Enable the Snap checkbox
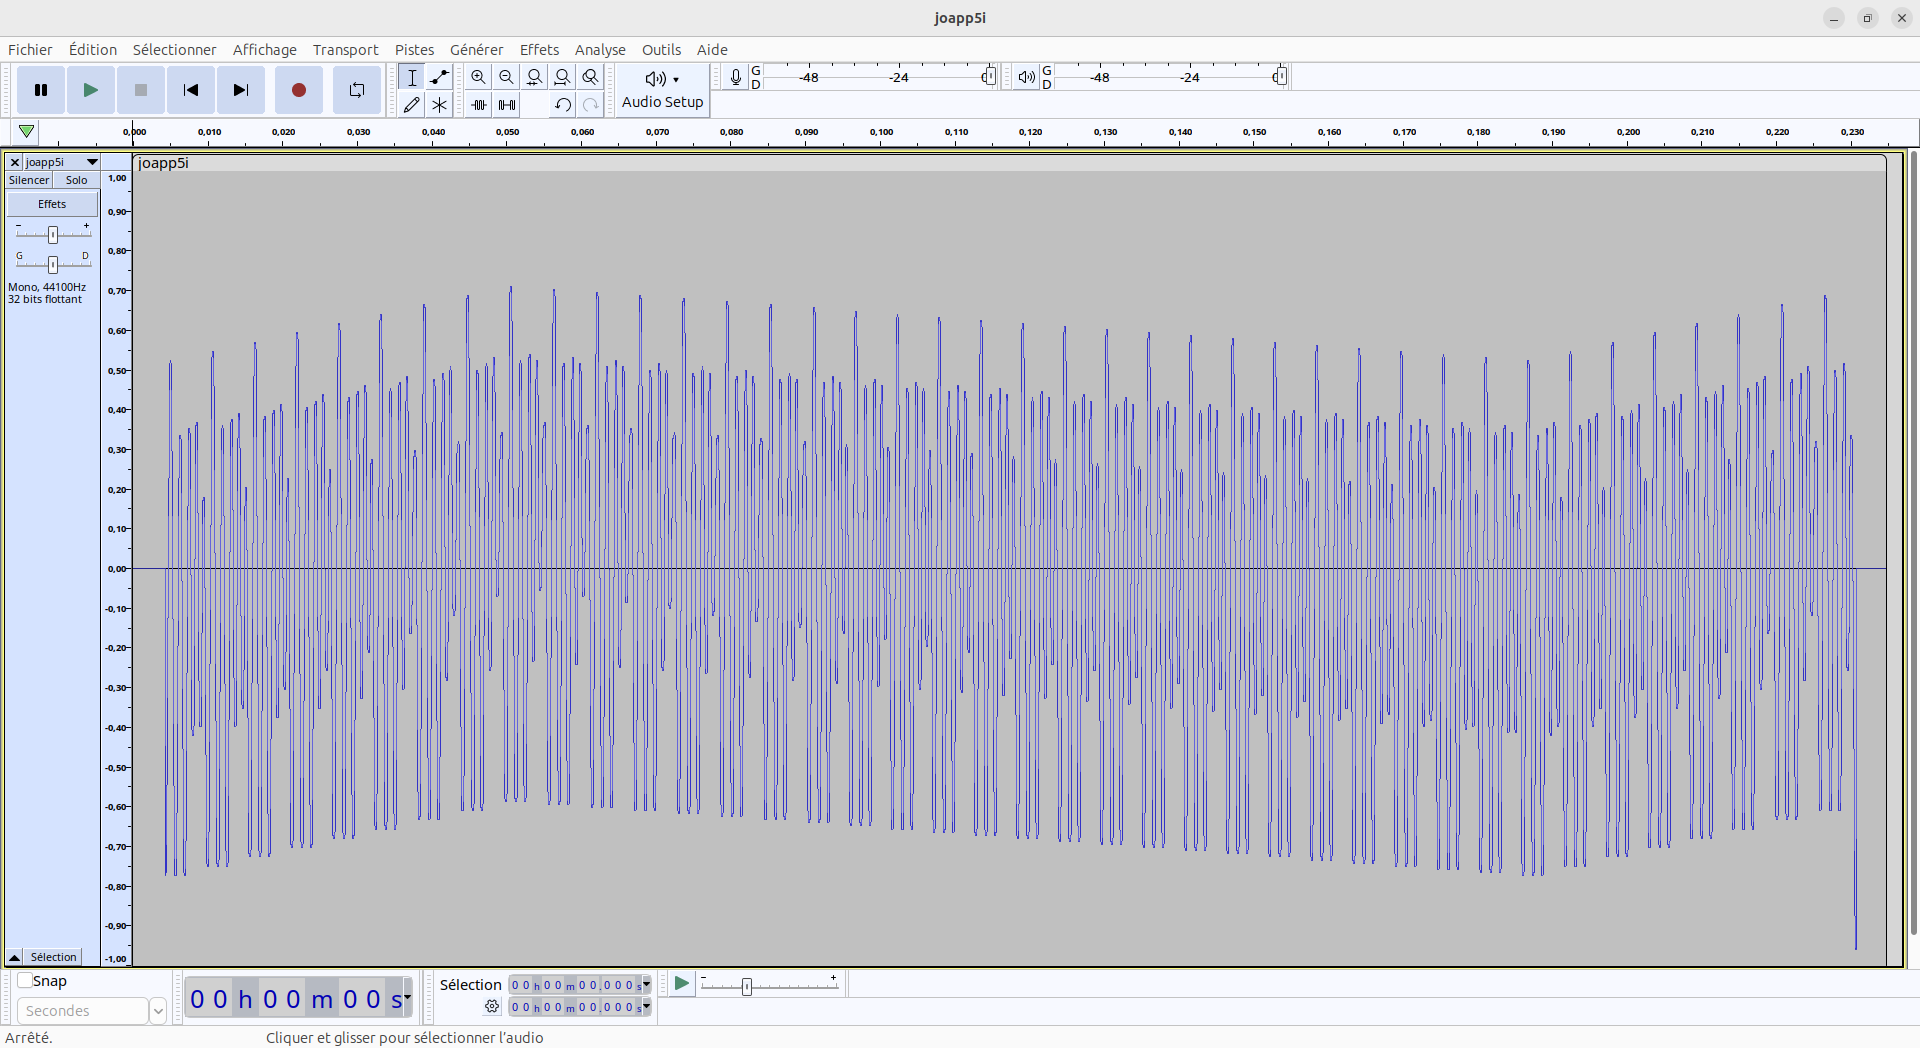The height and width of the screenshot is (1048, 1920). click(x=25, y=981)
